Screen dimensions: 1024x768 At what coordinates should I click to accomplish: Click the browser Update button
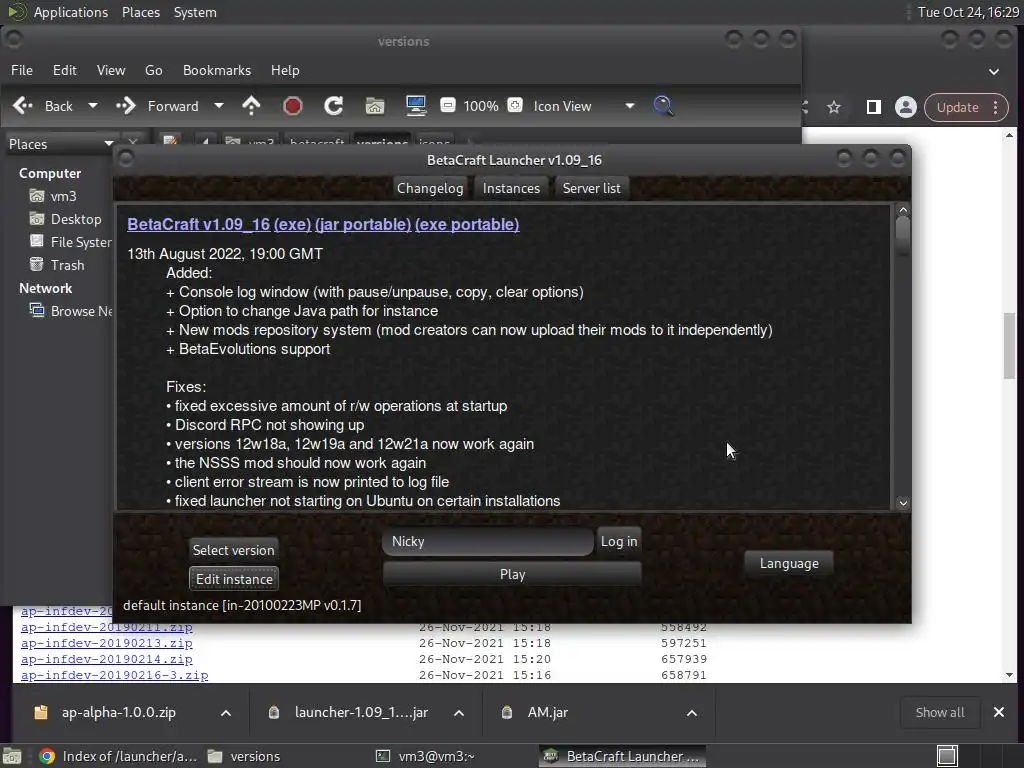(957, 107)
